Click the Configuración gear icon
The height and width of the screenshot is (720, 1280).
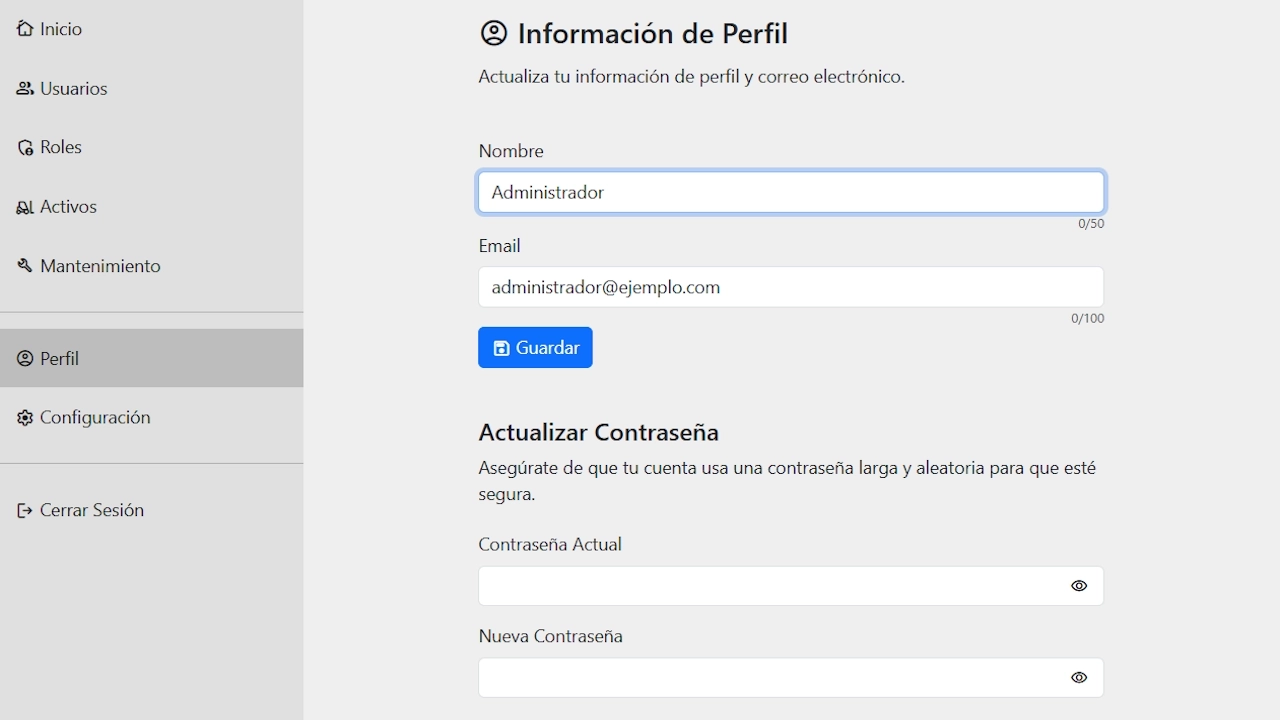click(24, 417)
